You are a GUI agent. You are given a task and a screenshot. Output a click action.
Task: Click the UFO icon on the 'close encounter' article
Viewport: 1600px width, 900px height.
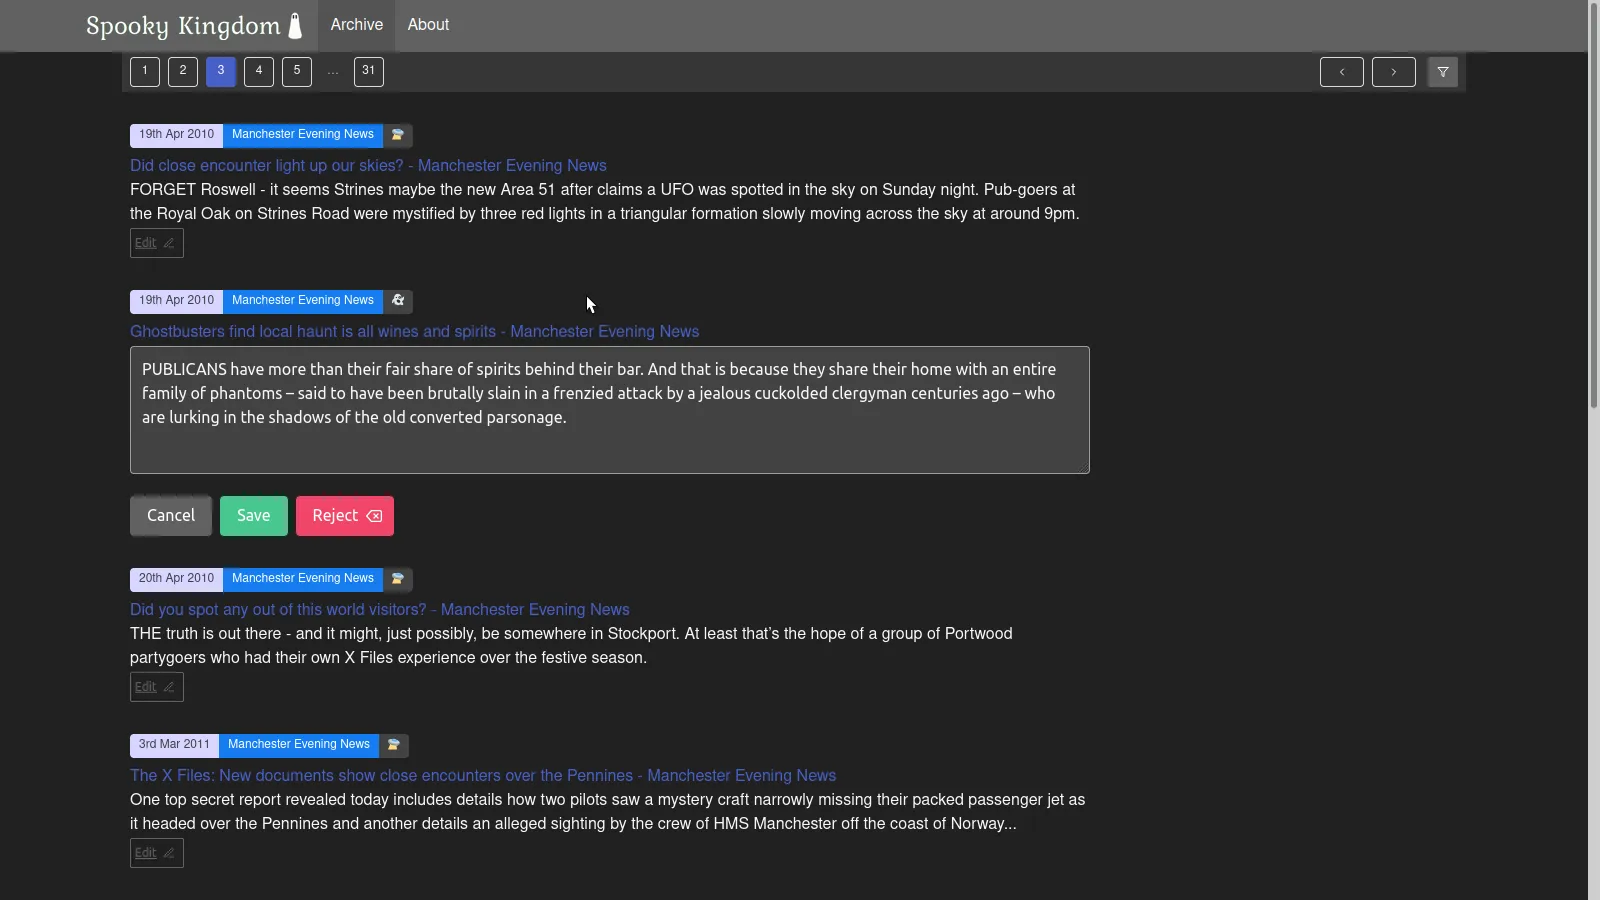tap(397, 135)
